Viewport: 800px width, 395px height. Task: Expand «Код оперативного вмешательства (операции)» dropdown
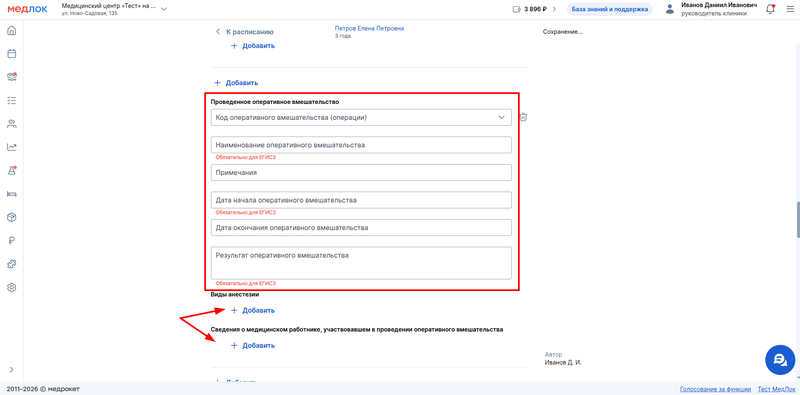coord(361,117)
